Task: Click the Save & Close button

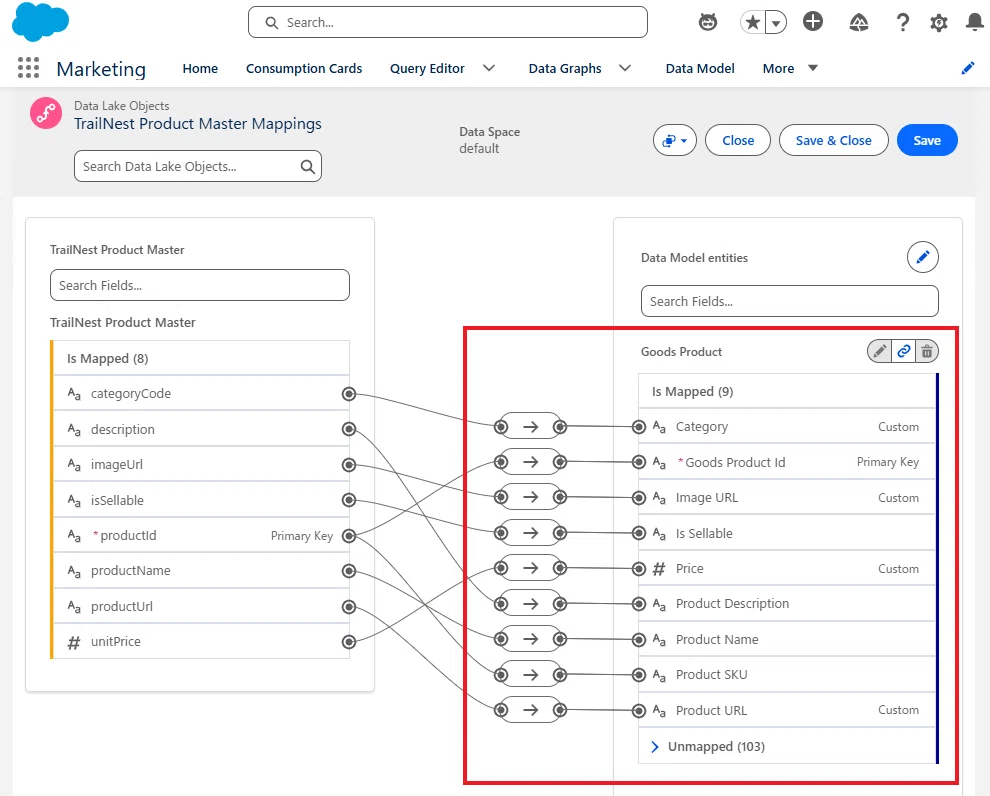Action: 833,140
